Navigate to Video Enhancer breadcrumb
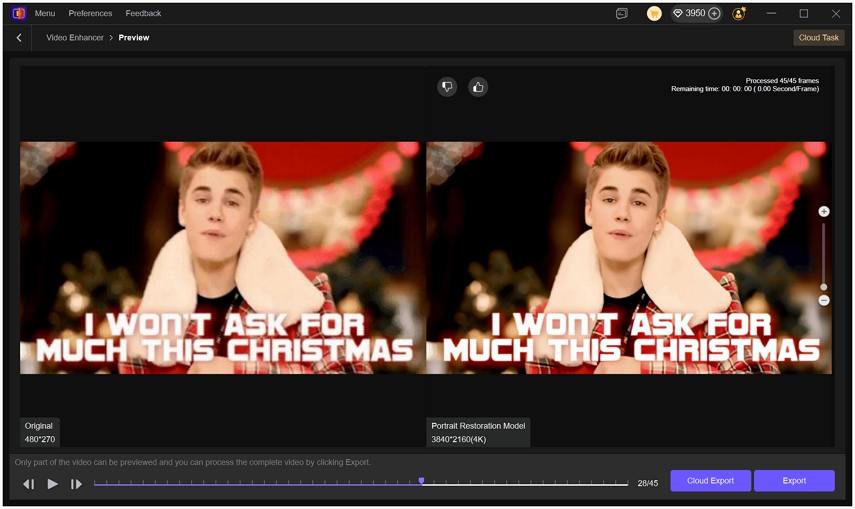Viewport: 855px width, 509px height. 75,38
